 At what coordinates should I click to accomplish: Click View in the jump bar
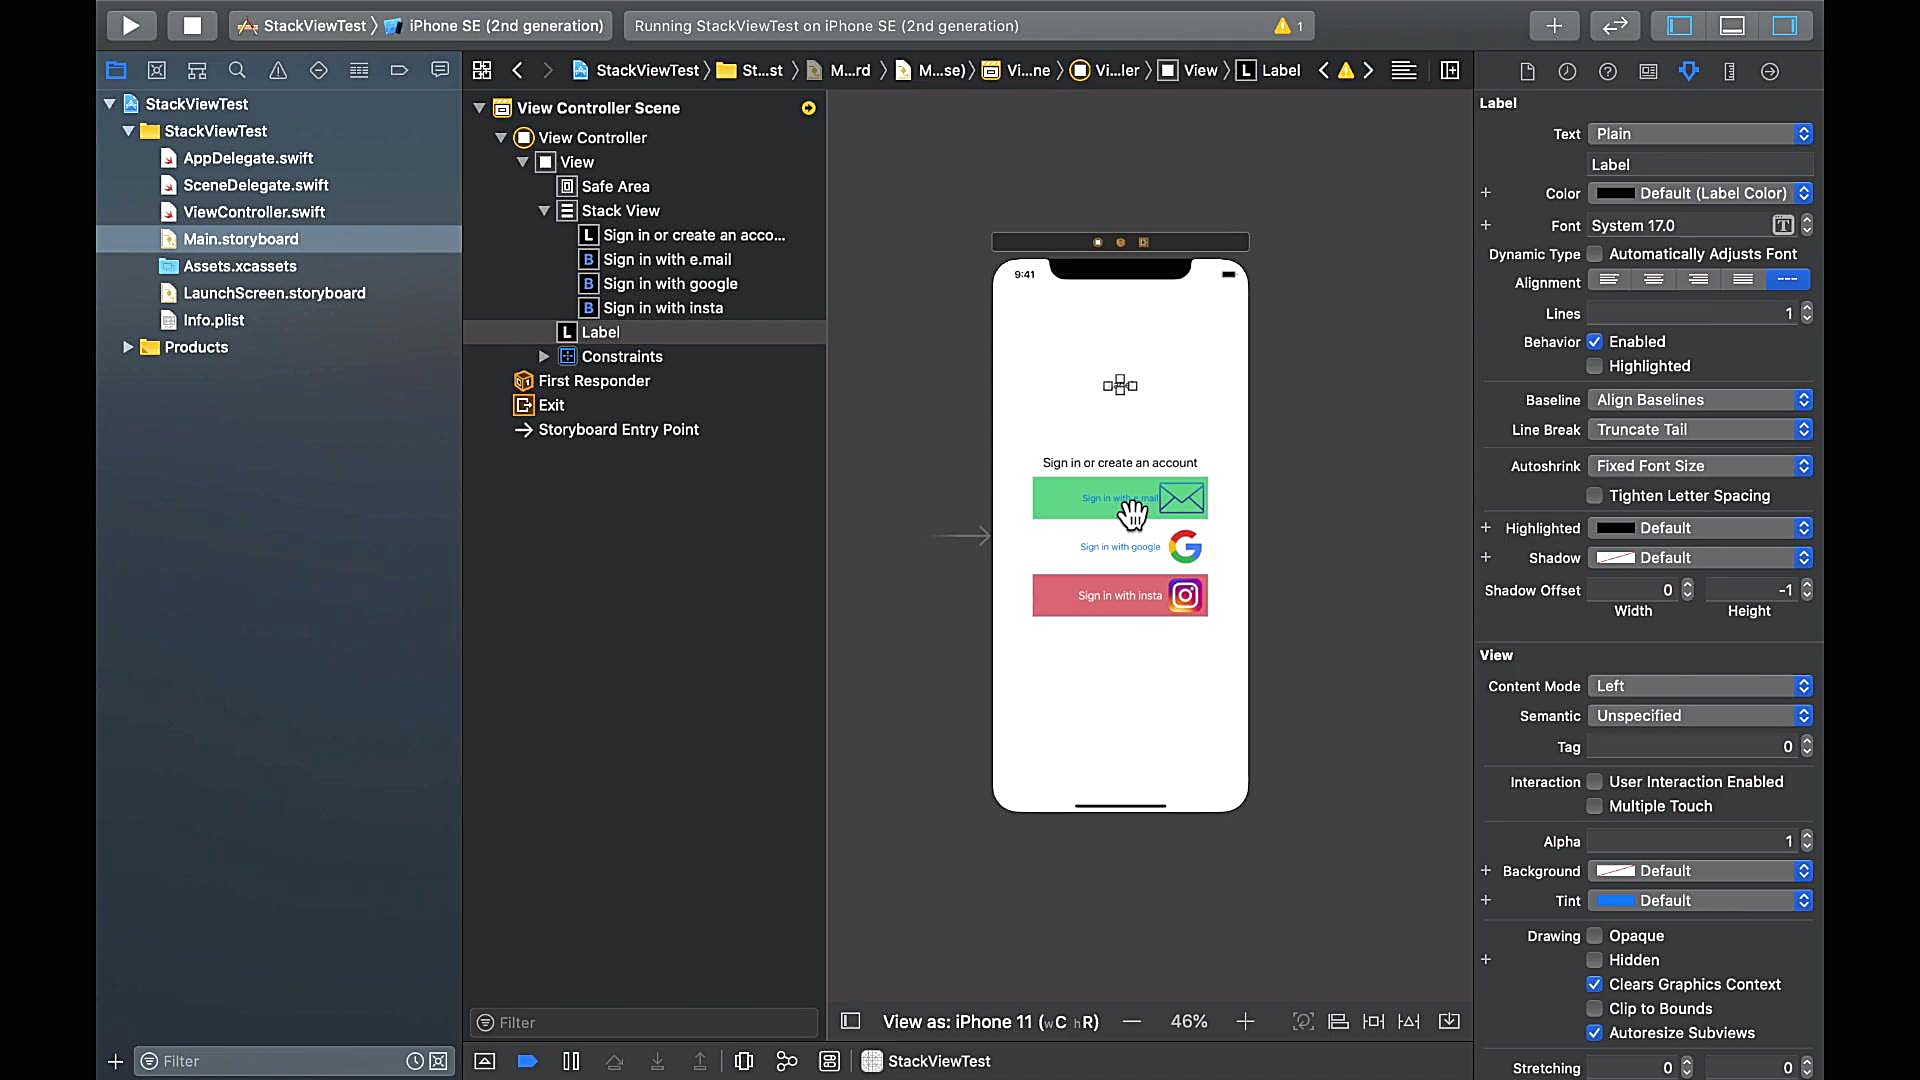point(1200,71)
